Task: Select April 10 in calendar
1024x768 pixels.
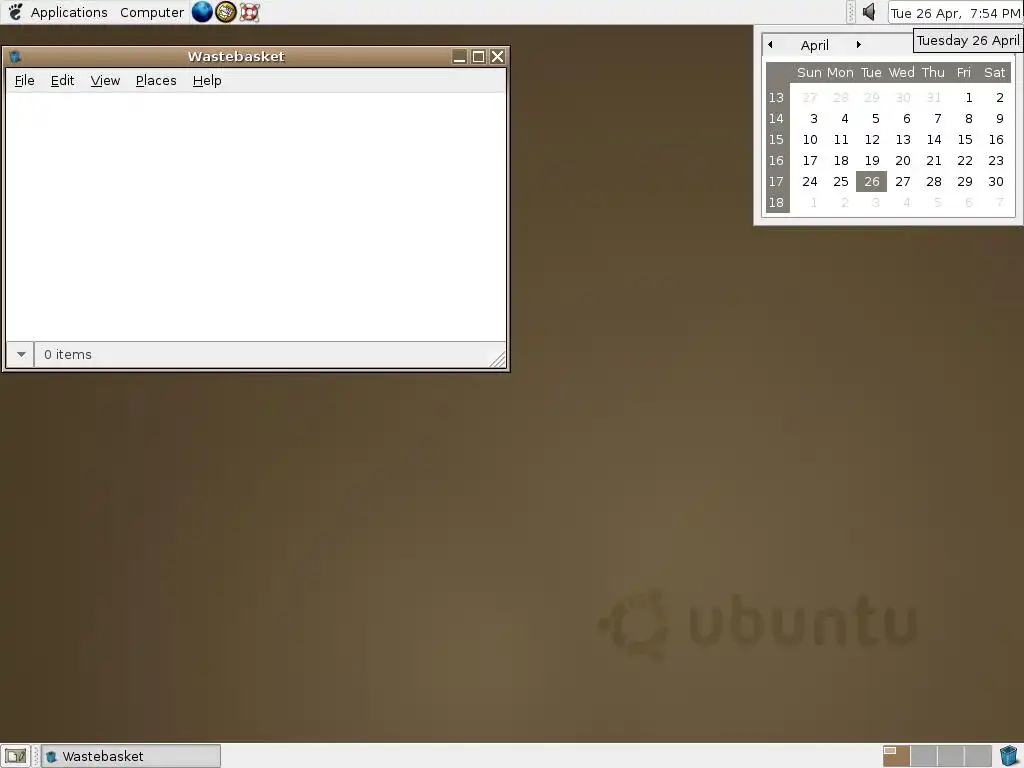Action: 810,140
